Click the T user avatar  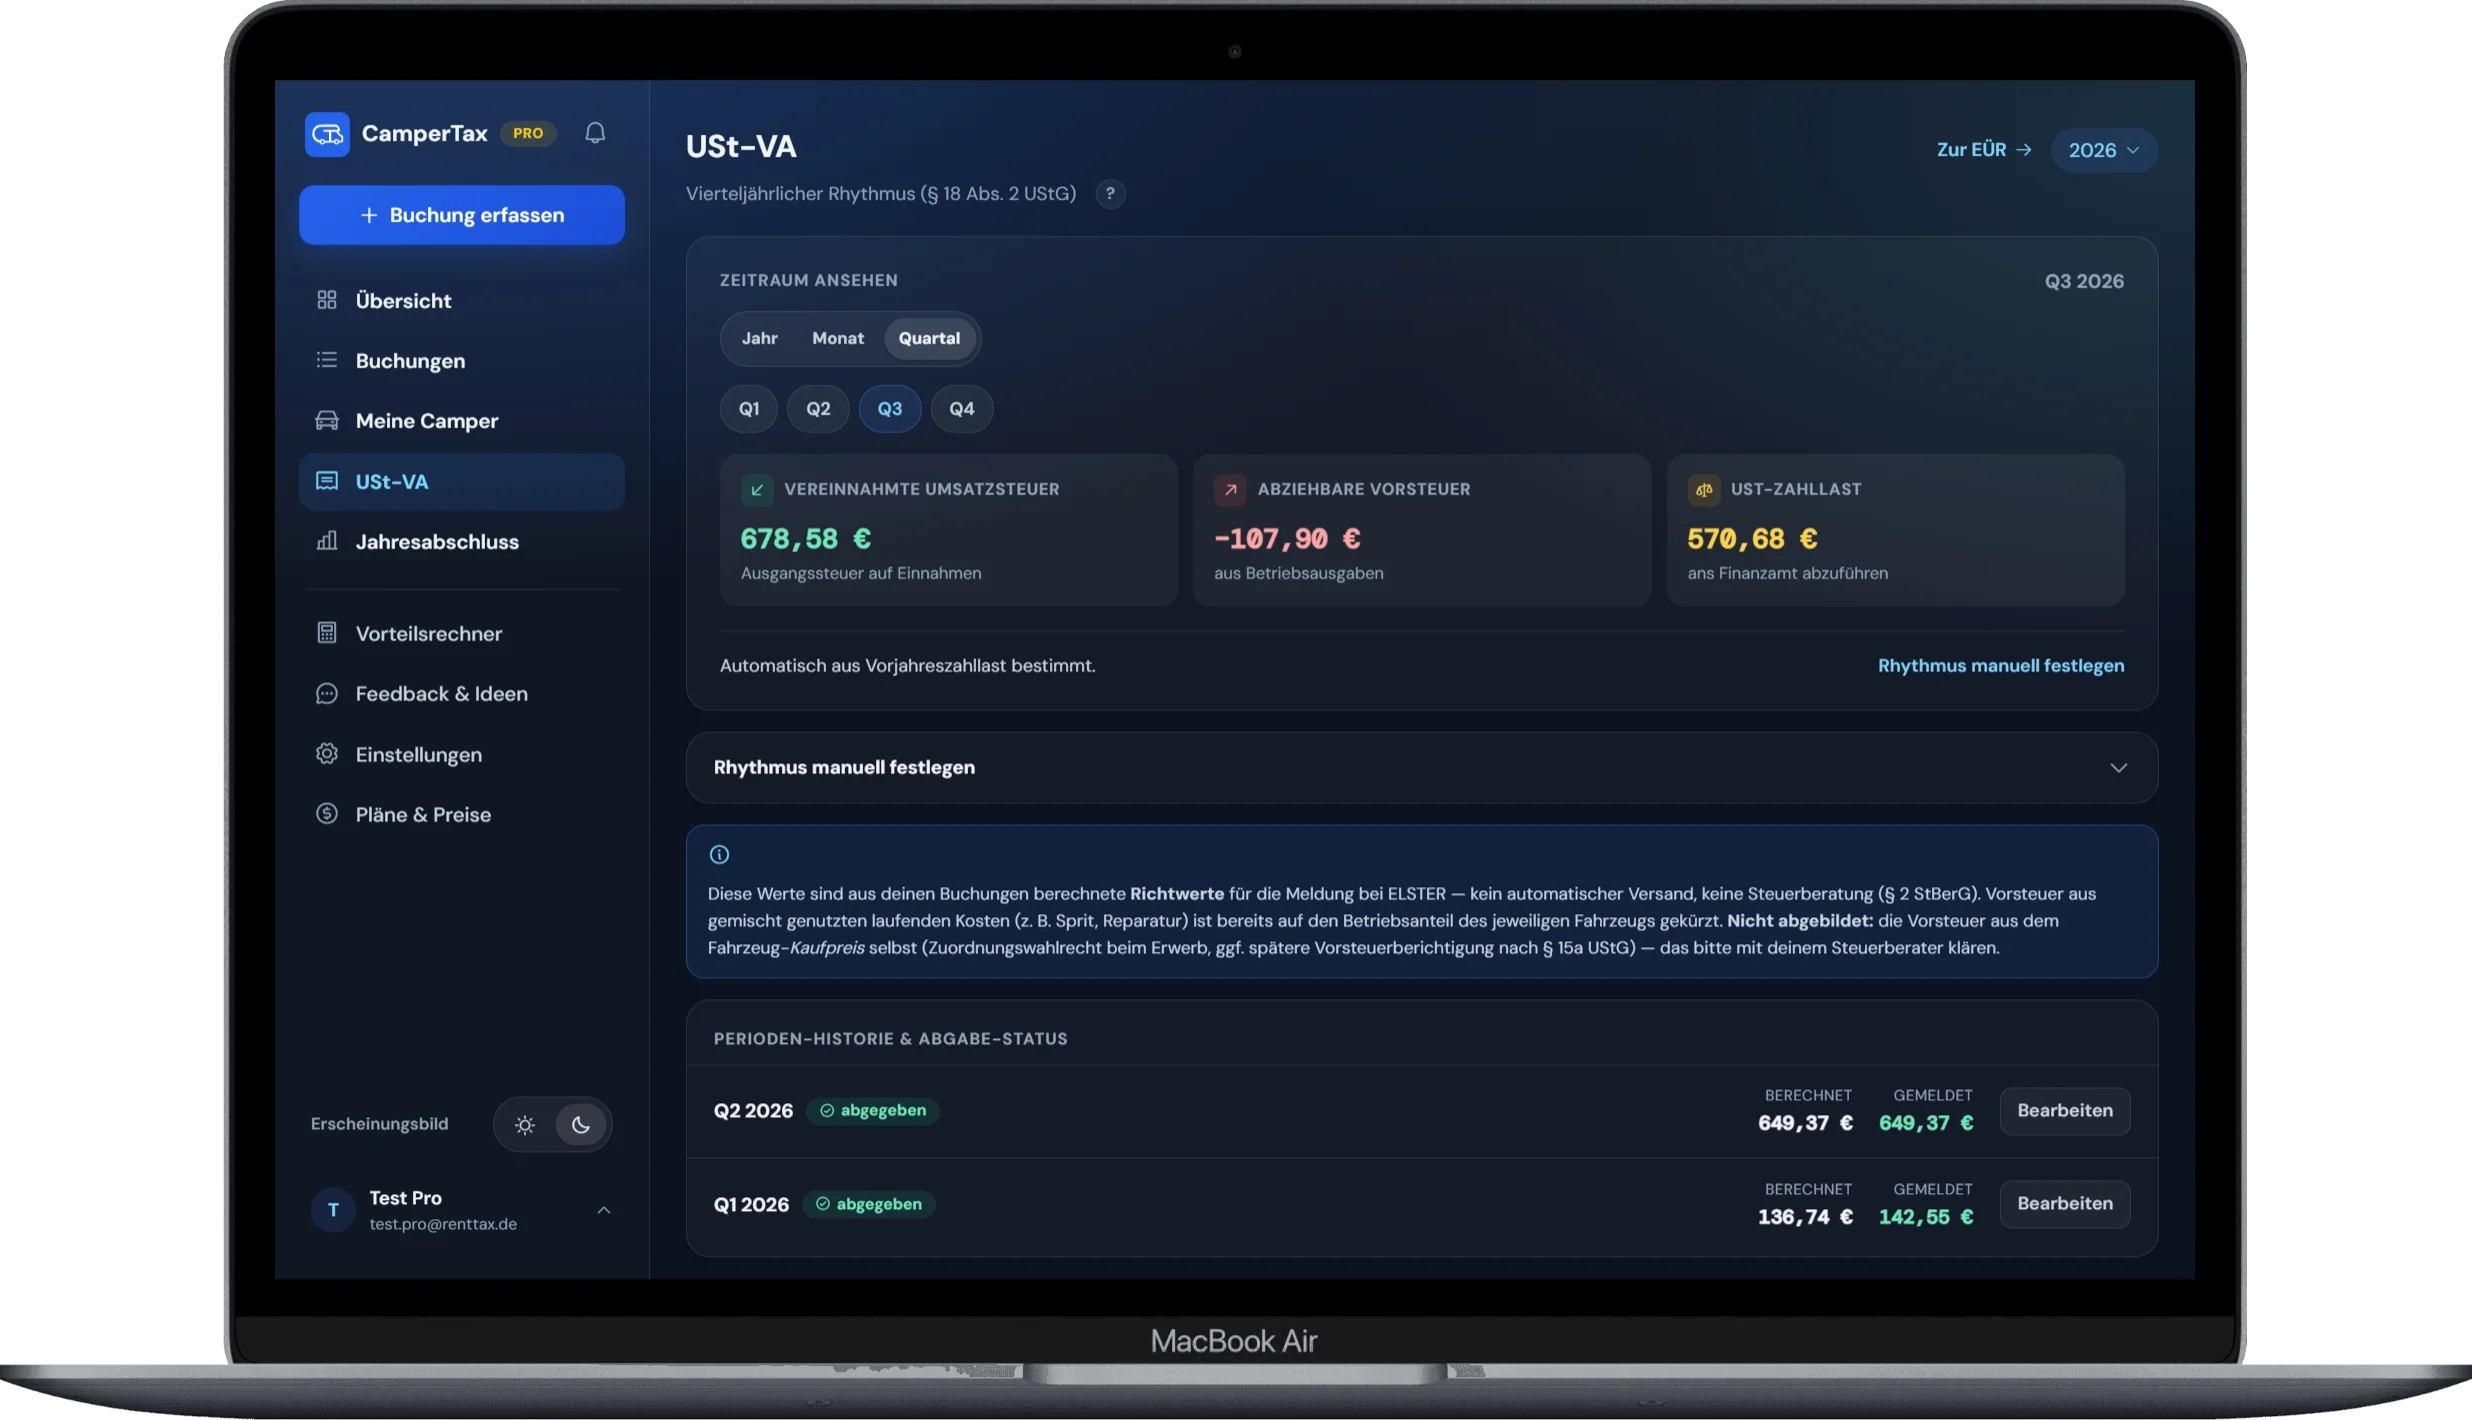tap(334, 1210)
